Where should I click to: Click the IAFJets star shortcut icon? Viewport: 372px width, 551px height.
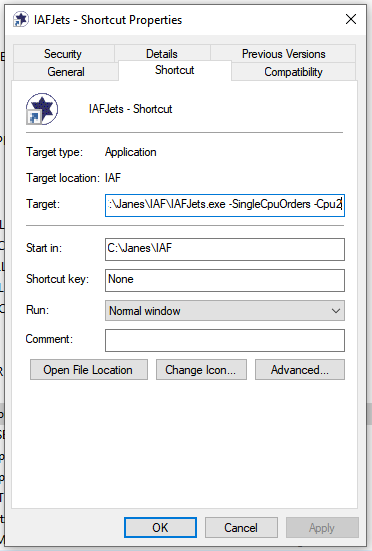42,109
